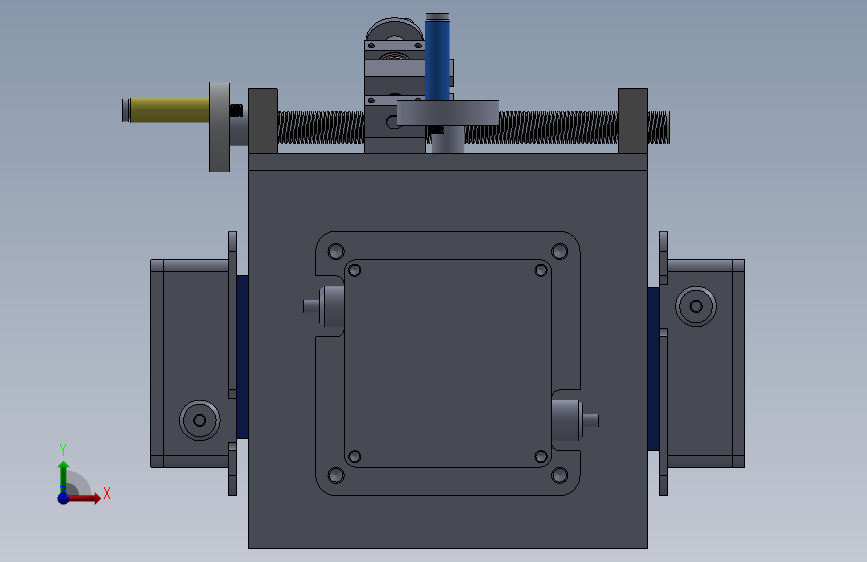Select the right bearing block on the screw
867x562 pixels.
pos(633,121)
